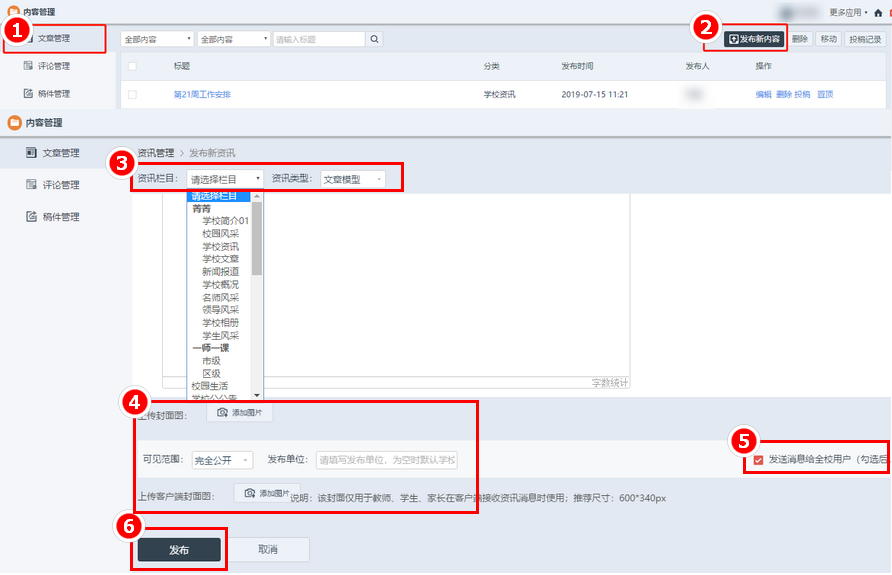Click the home icon next to 更多应用
This screenshot has width=892, height=575.
(x=879, y=12)
